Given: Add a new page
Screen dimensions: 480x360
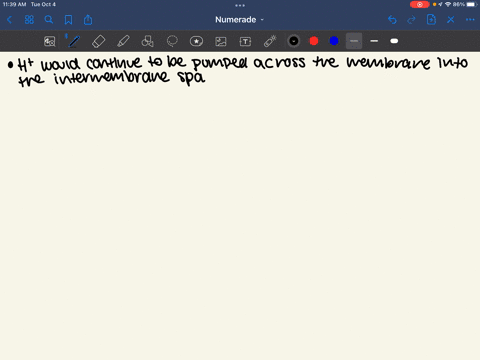Looking at the screenshot, I should coord(431,20).
